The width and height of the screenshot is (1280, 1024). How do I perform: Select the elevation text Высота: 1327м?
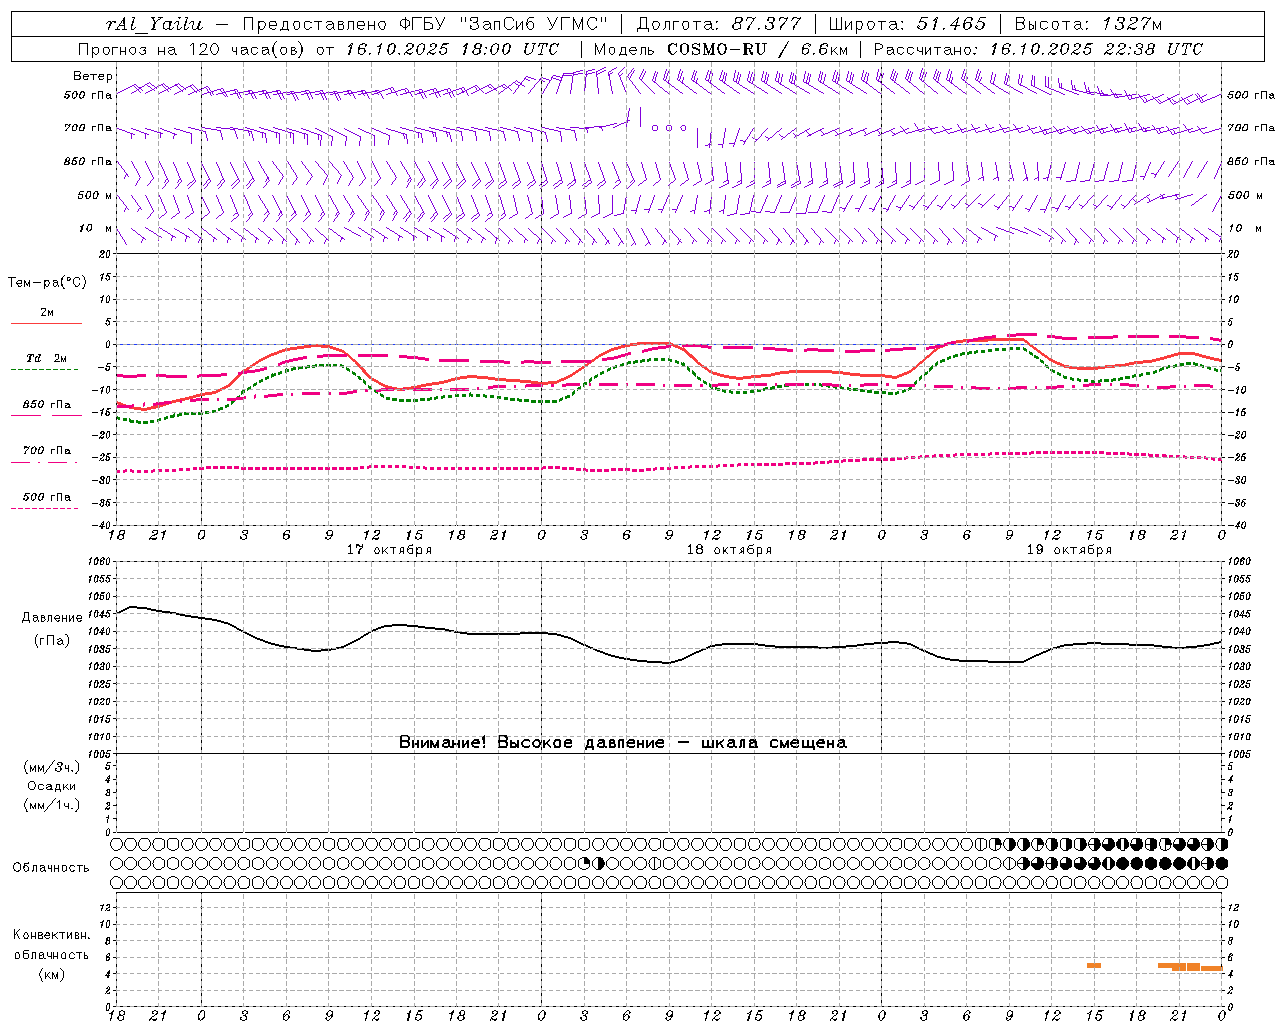point(1088,24)
